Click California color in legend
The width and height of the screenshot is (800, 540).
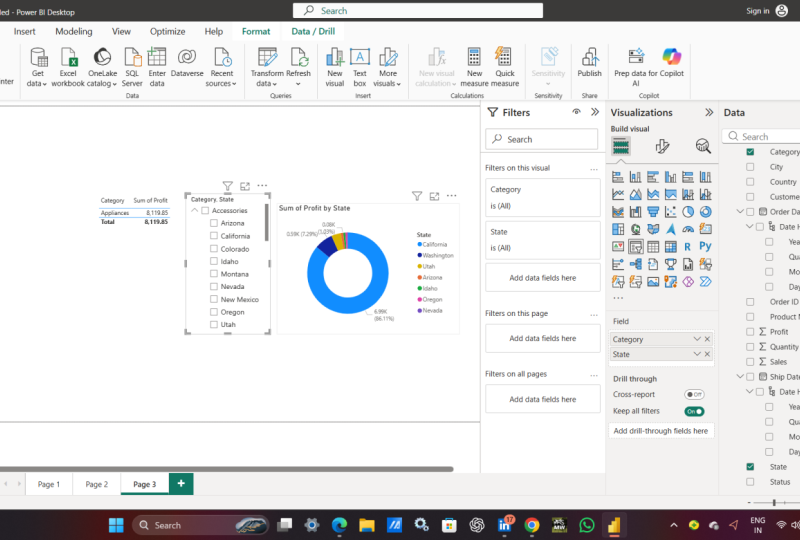click(419, 244)
